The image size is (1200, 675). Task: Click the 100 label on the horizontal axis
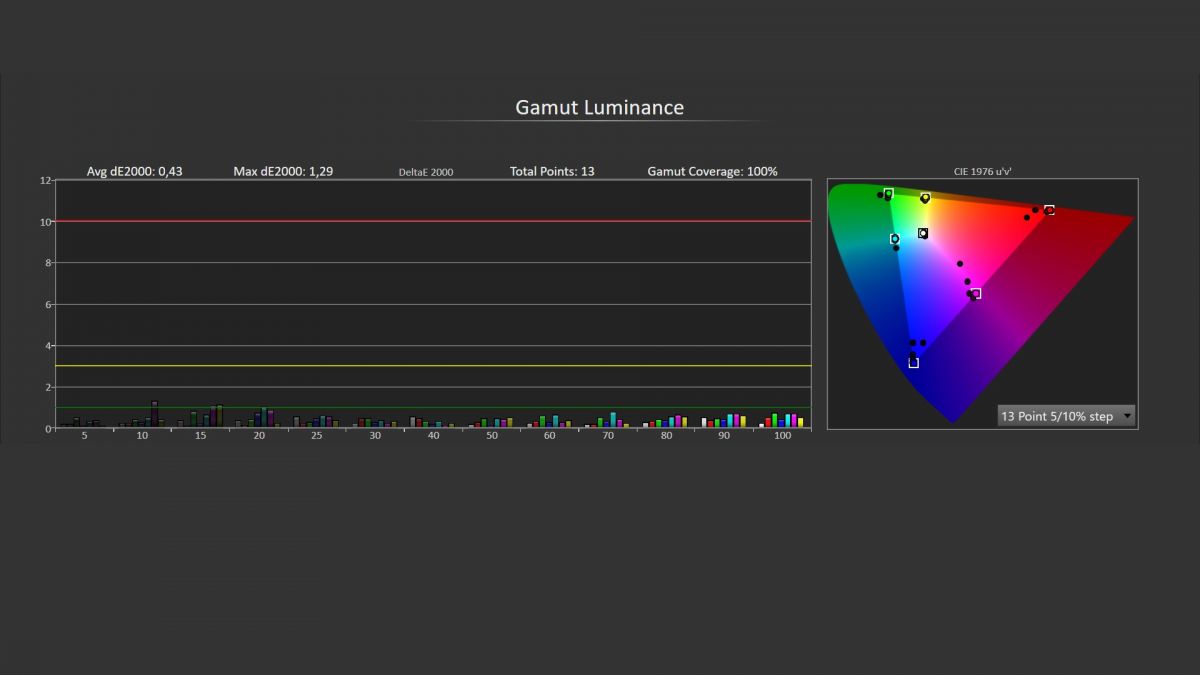click(782, 437)
